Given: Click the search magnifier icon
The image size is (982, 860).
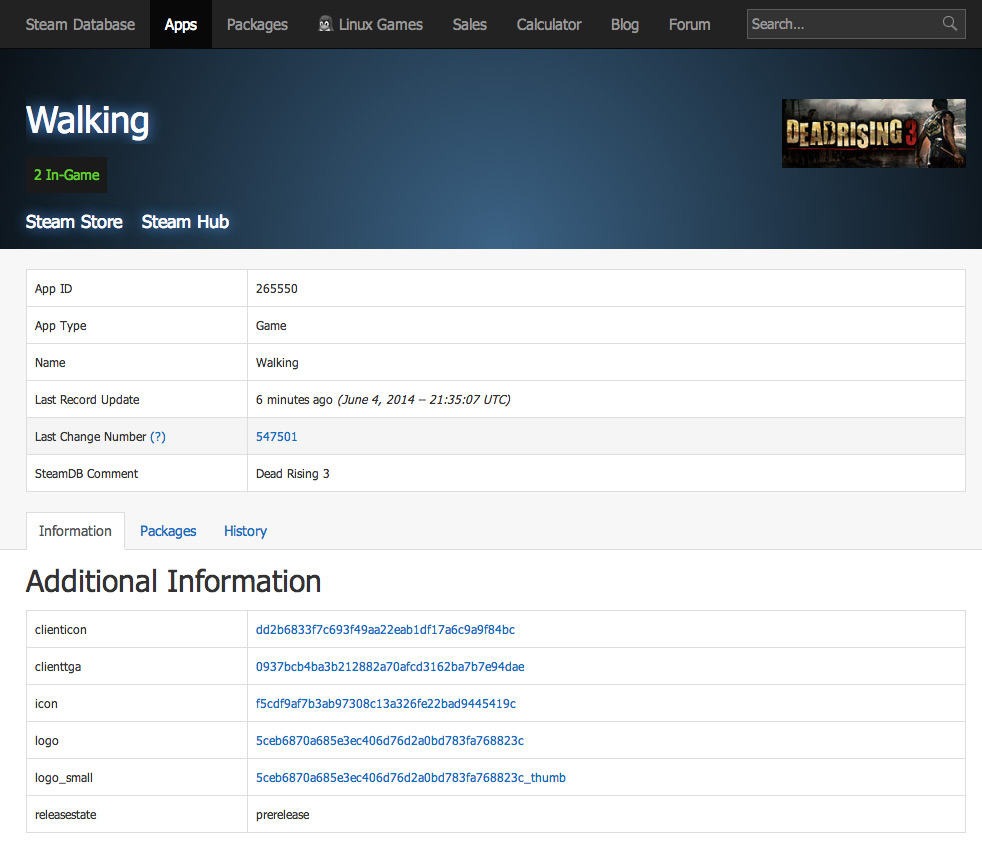Looking at the screenshot, I should [949, 24].
